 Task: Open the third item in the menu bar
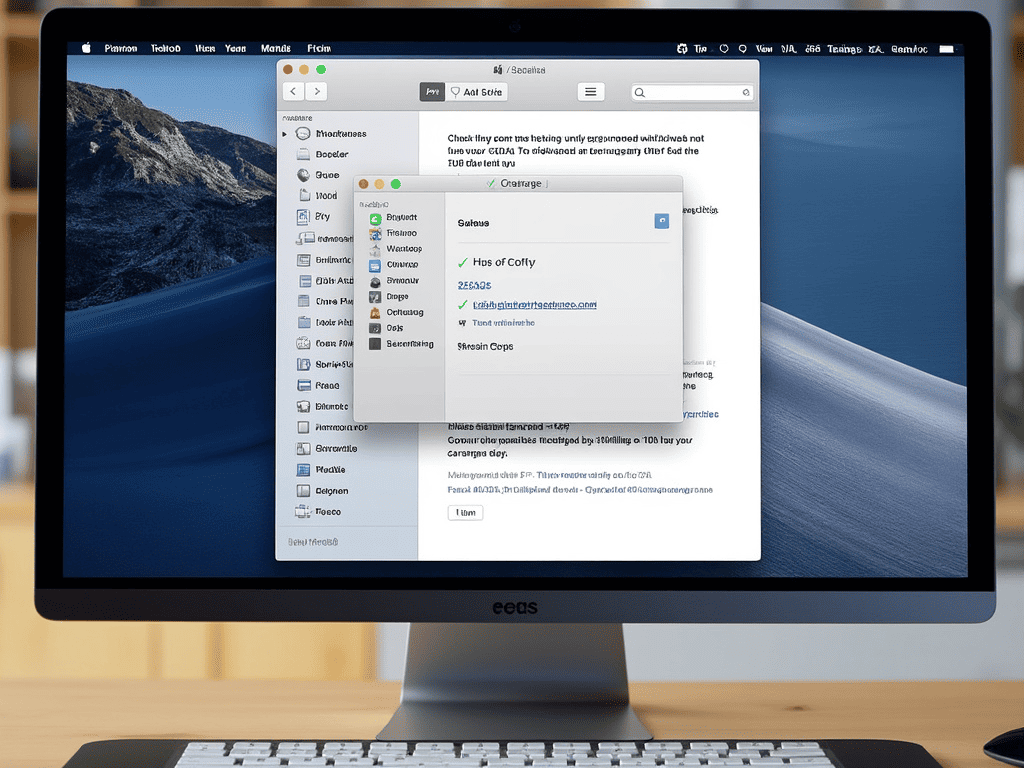pos(204,48)
